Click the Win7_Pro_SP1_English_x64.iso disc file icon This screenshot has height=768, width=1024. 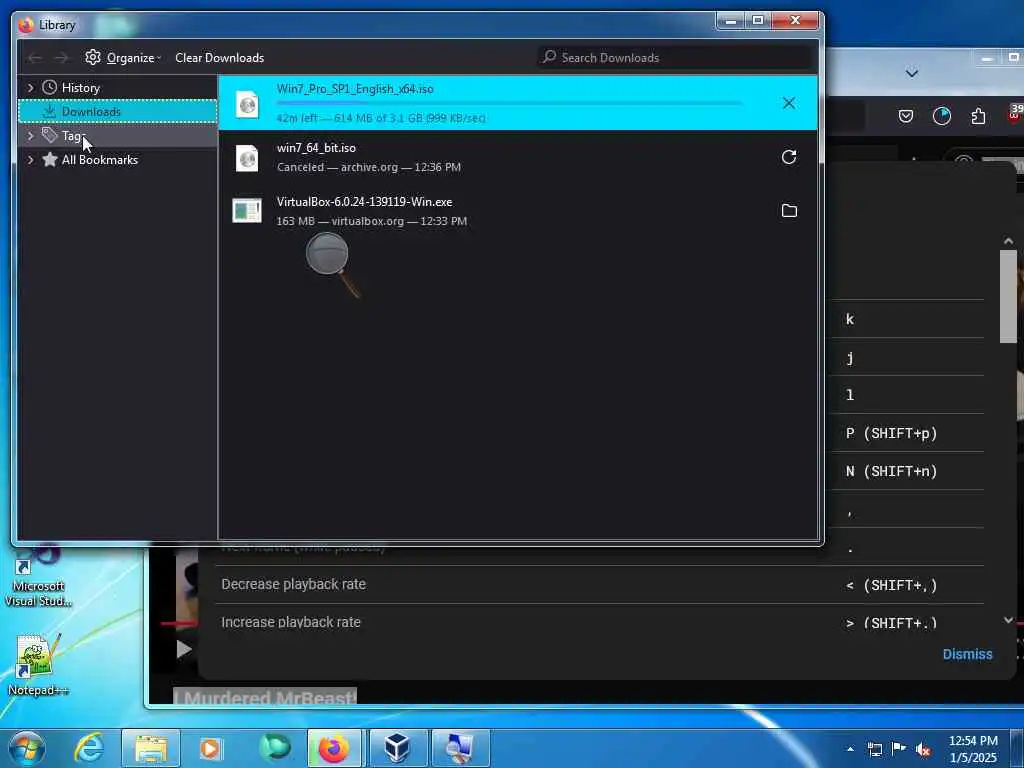247,104
